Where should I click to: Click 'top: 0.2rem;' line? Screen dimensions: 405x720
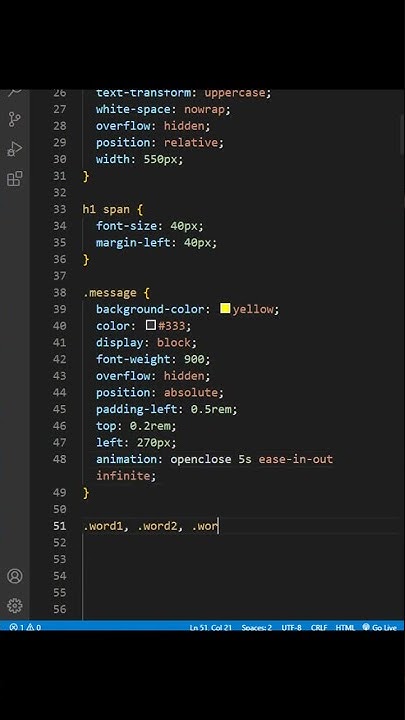tap(136, 426)
